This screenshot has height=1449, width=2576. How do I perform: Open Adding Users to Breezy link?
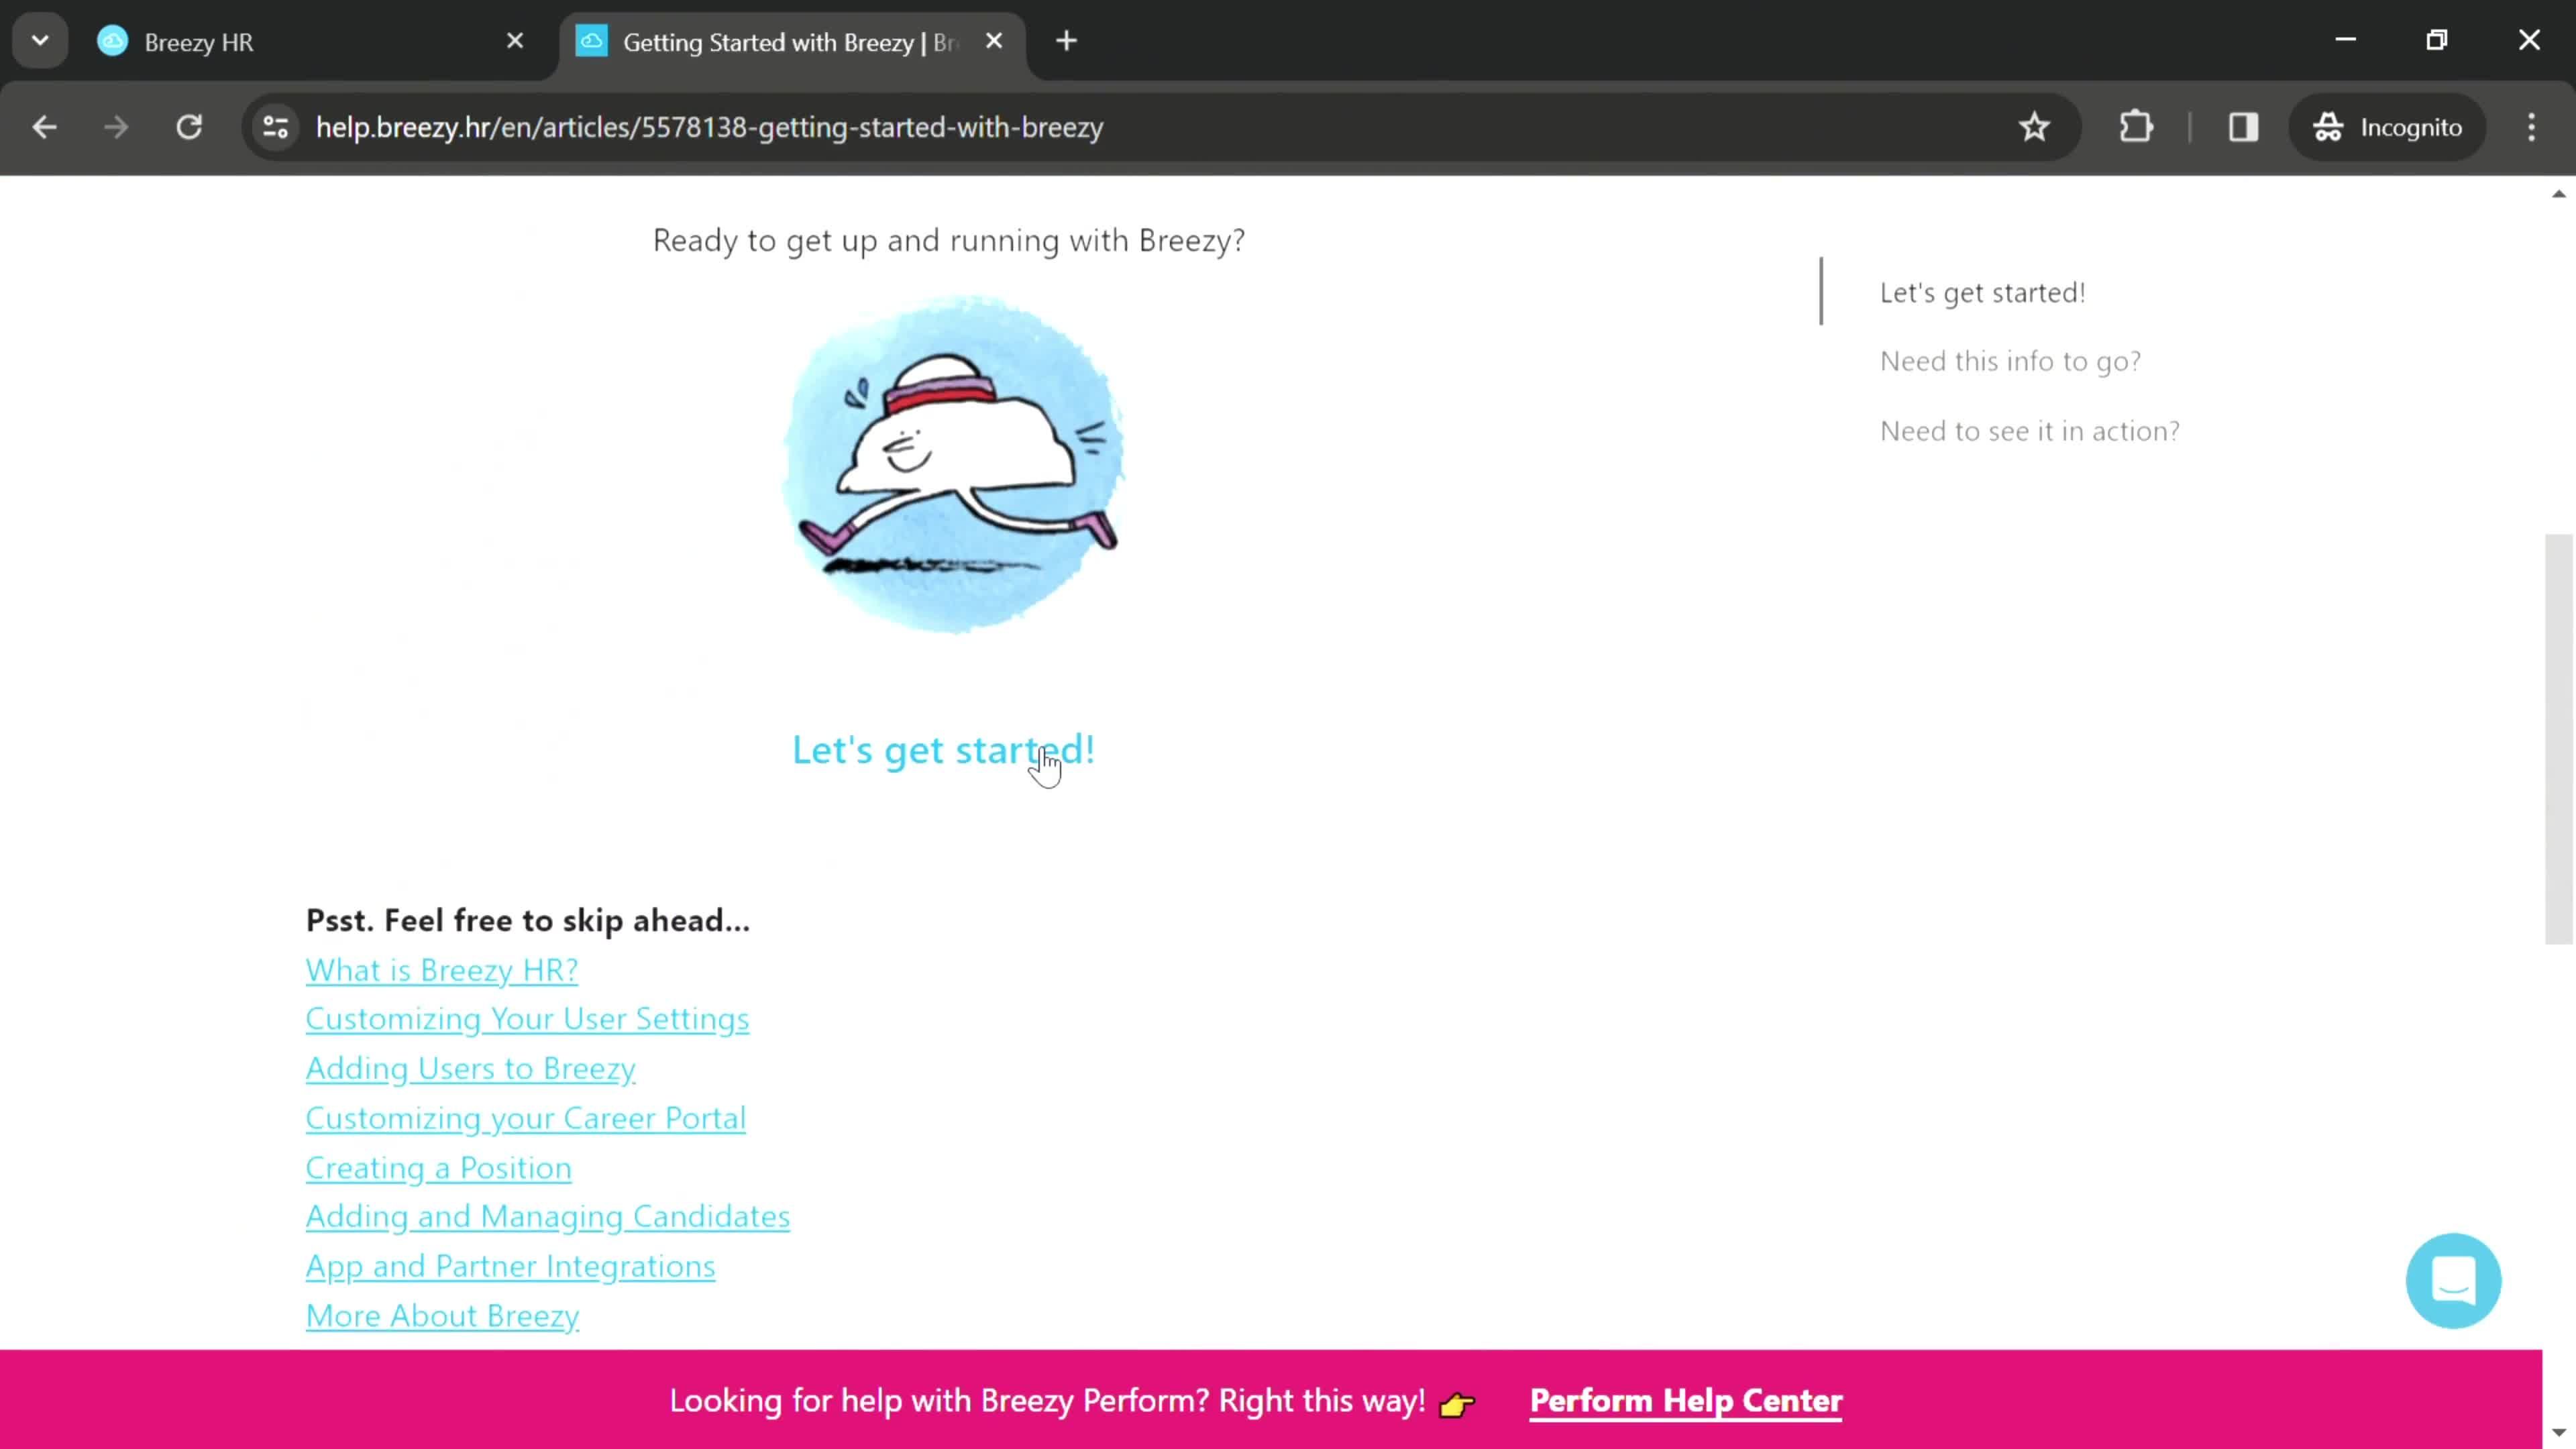click(x=470, y=1069)
